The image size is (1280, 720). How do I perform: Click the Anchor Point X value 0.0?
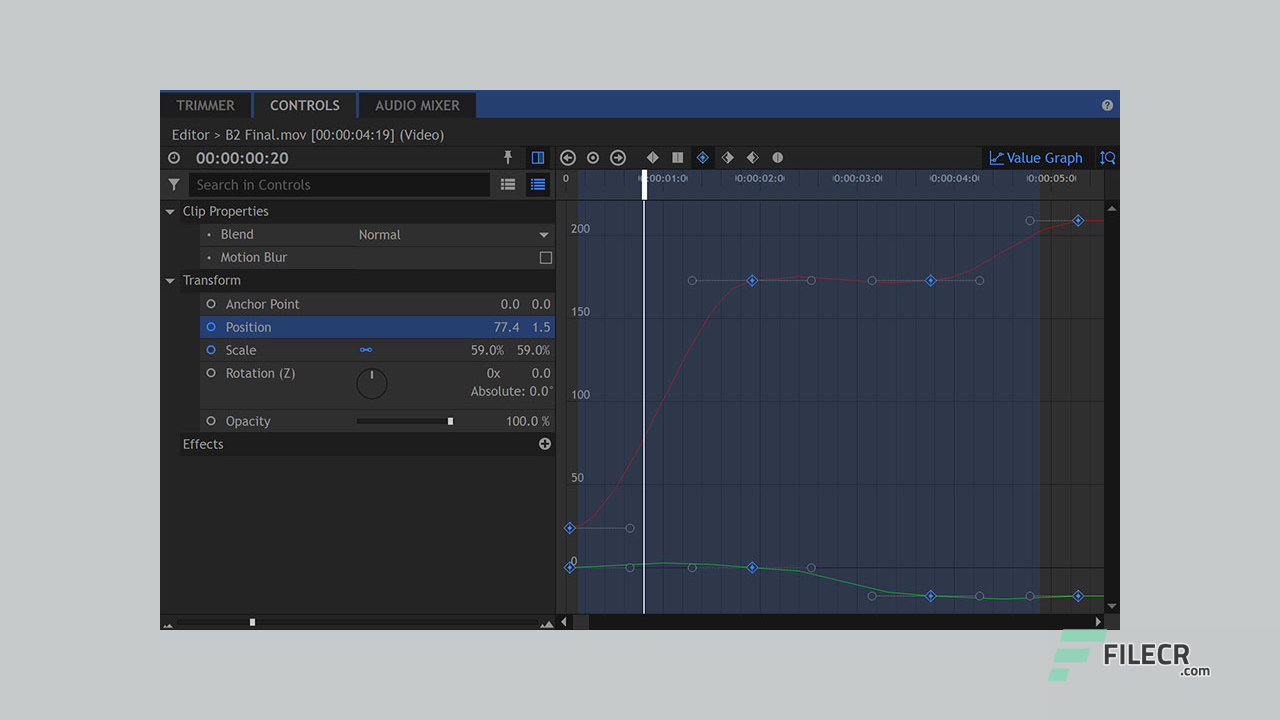pos(510,304)
